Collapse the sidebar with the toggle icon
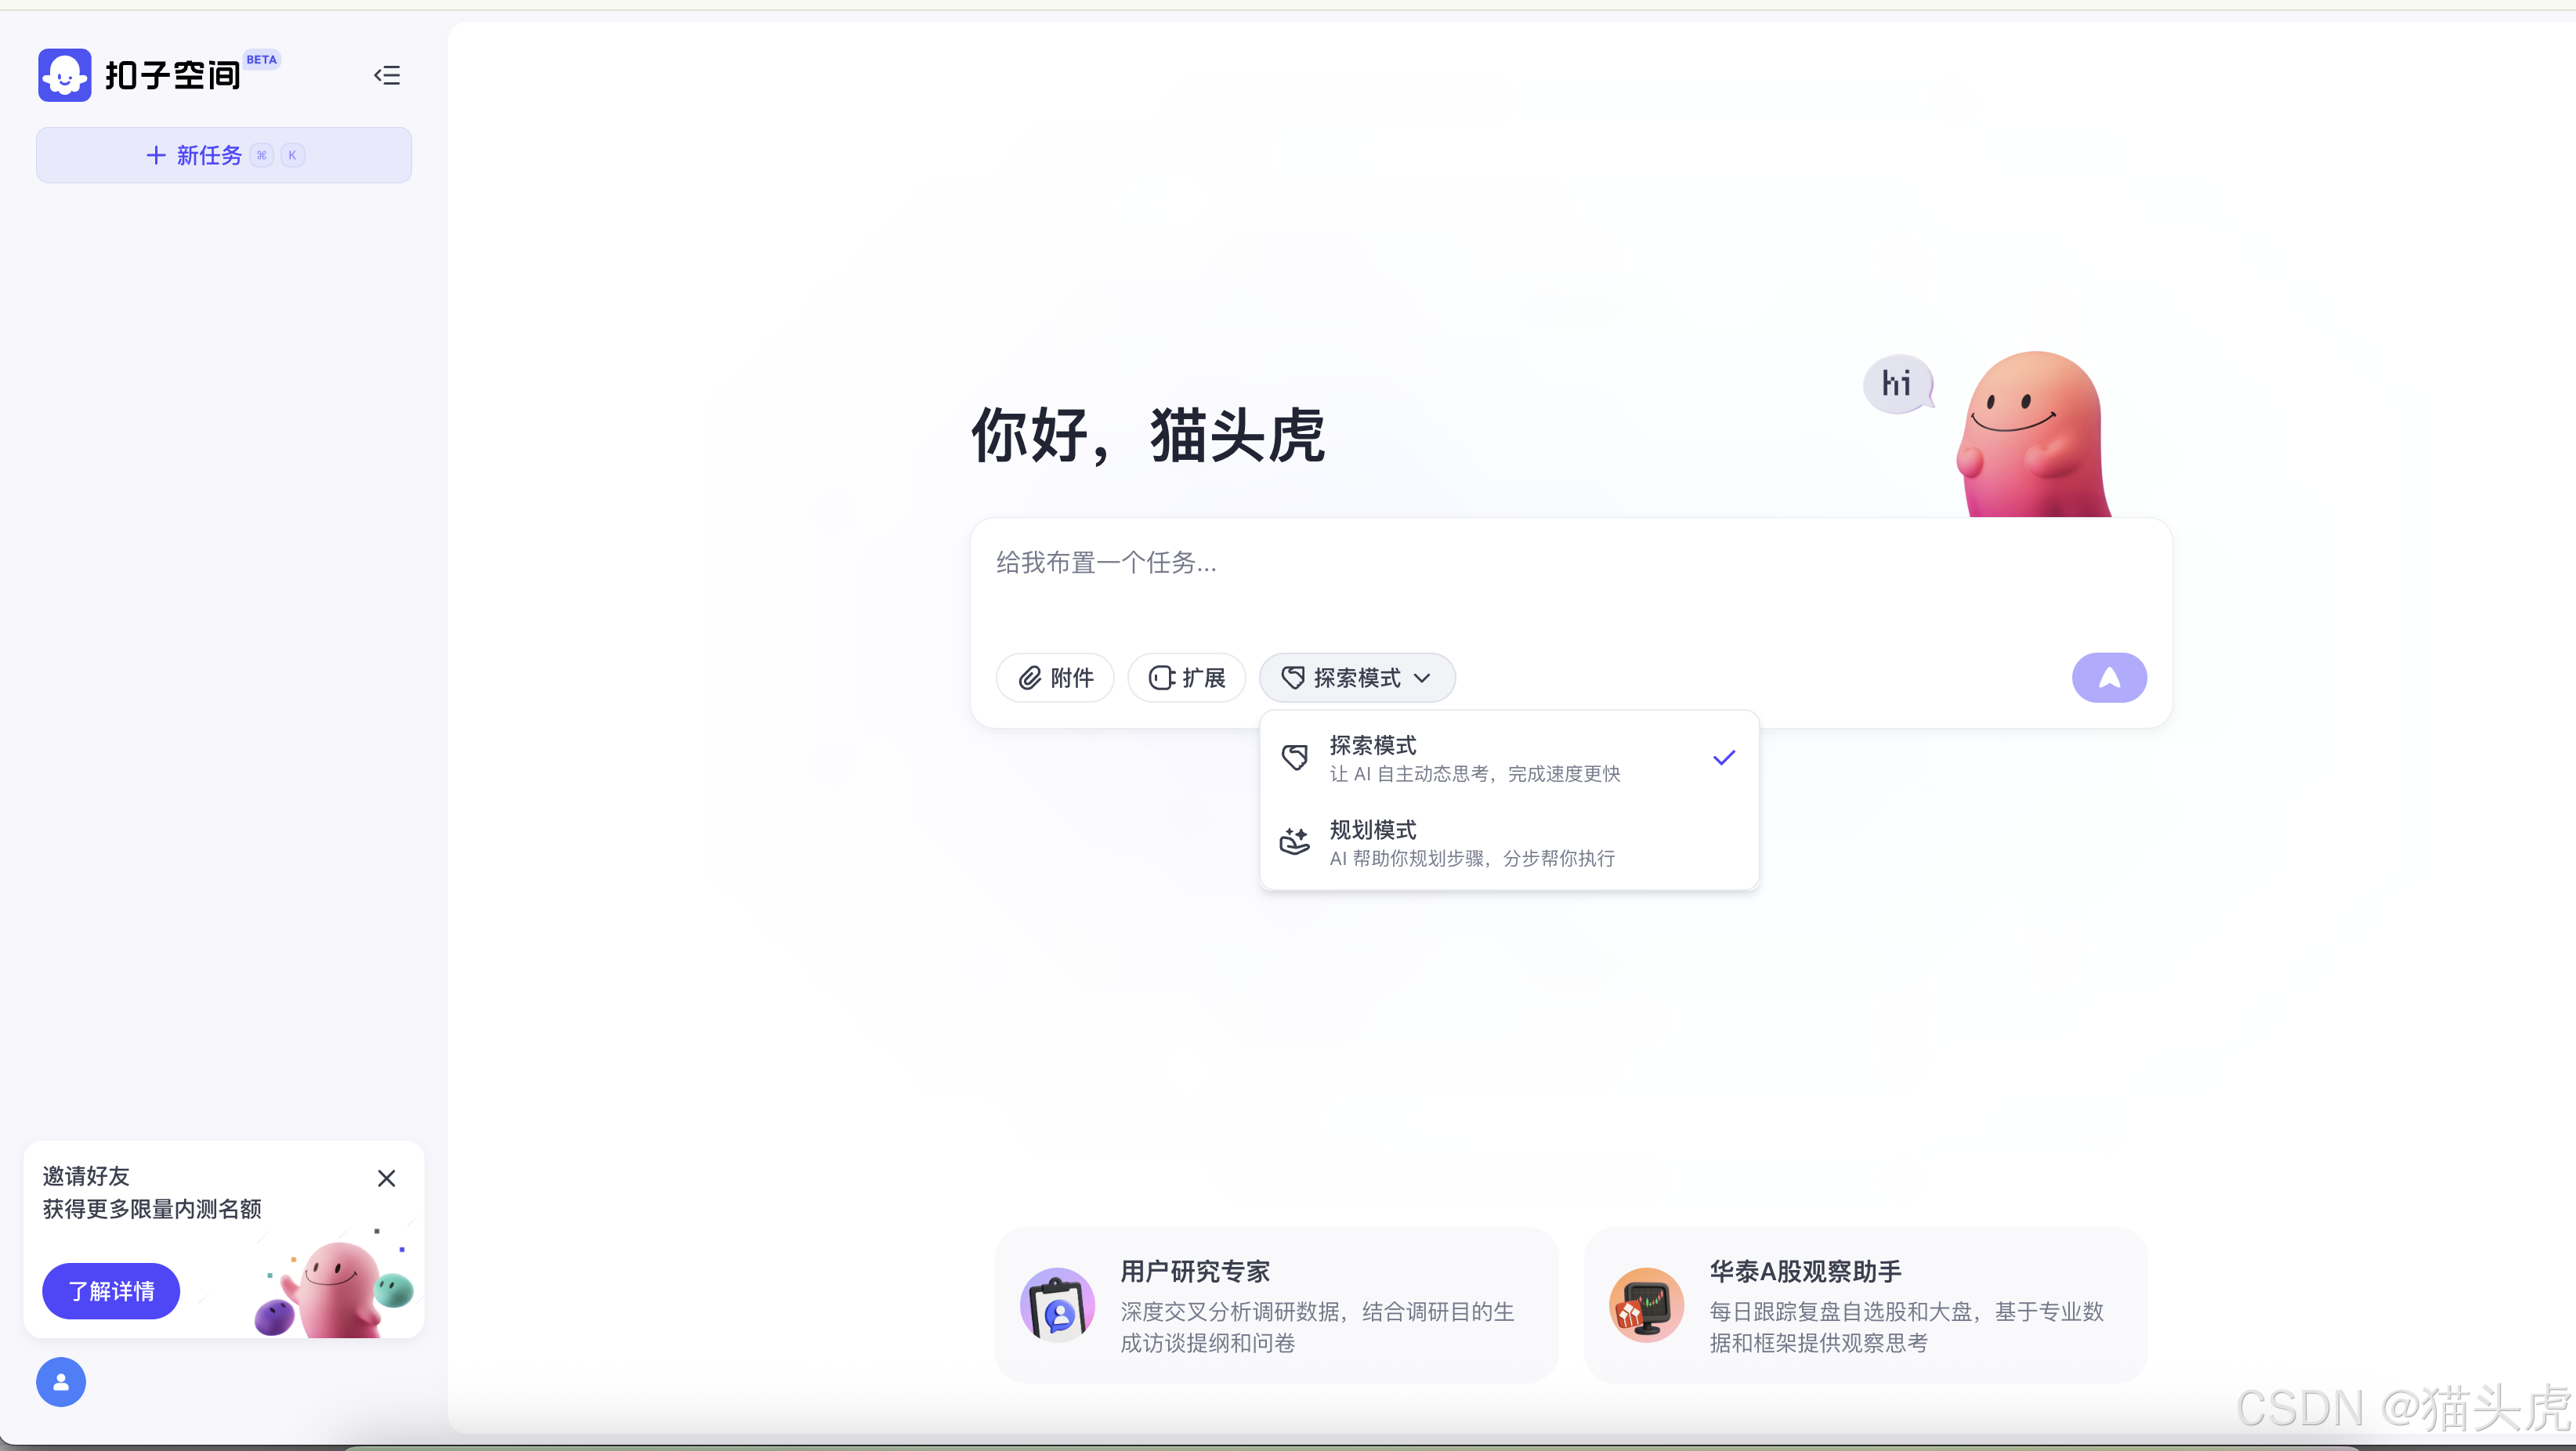2576x1451 pixels. [x=387, y=75]
